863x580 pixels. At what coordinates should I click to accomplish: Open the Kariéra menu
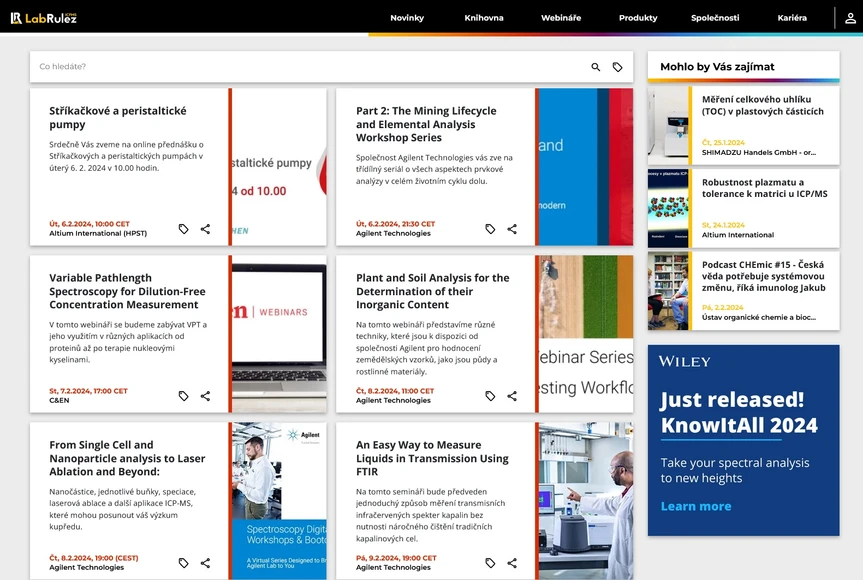tap(792, 18)
